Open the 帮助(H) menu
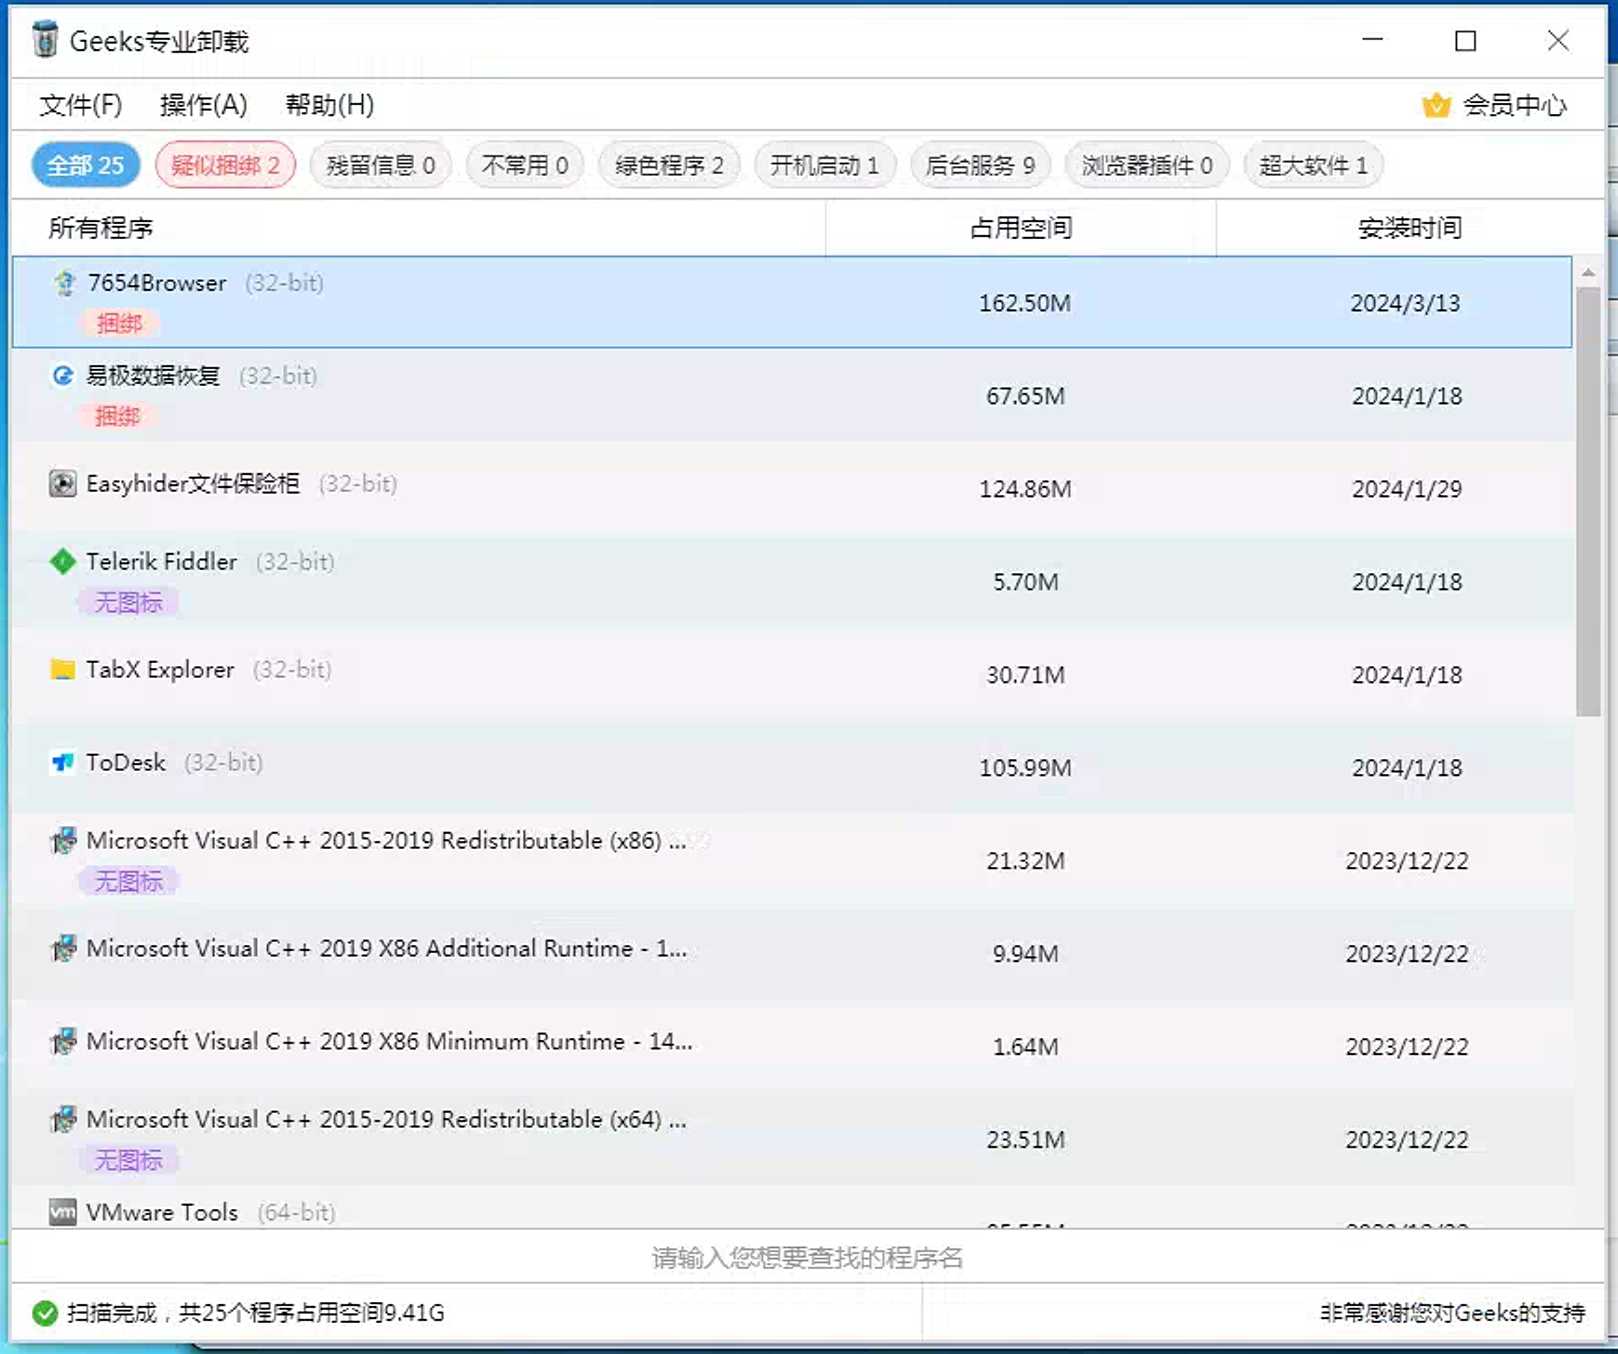 (329, 105)
